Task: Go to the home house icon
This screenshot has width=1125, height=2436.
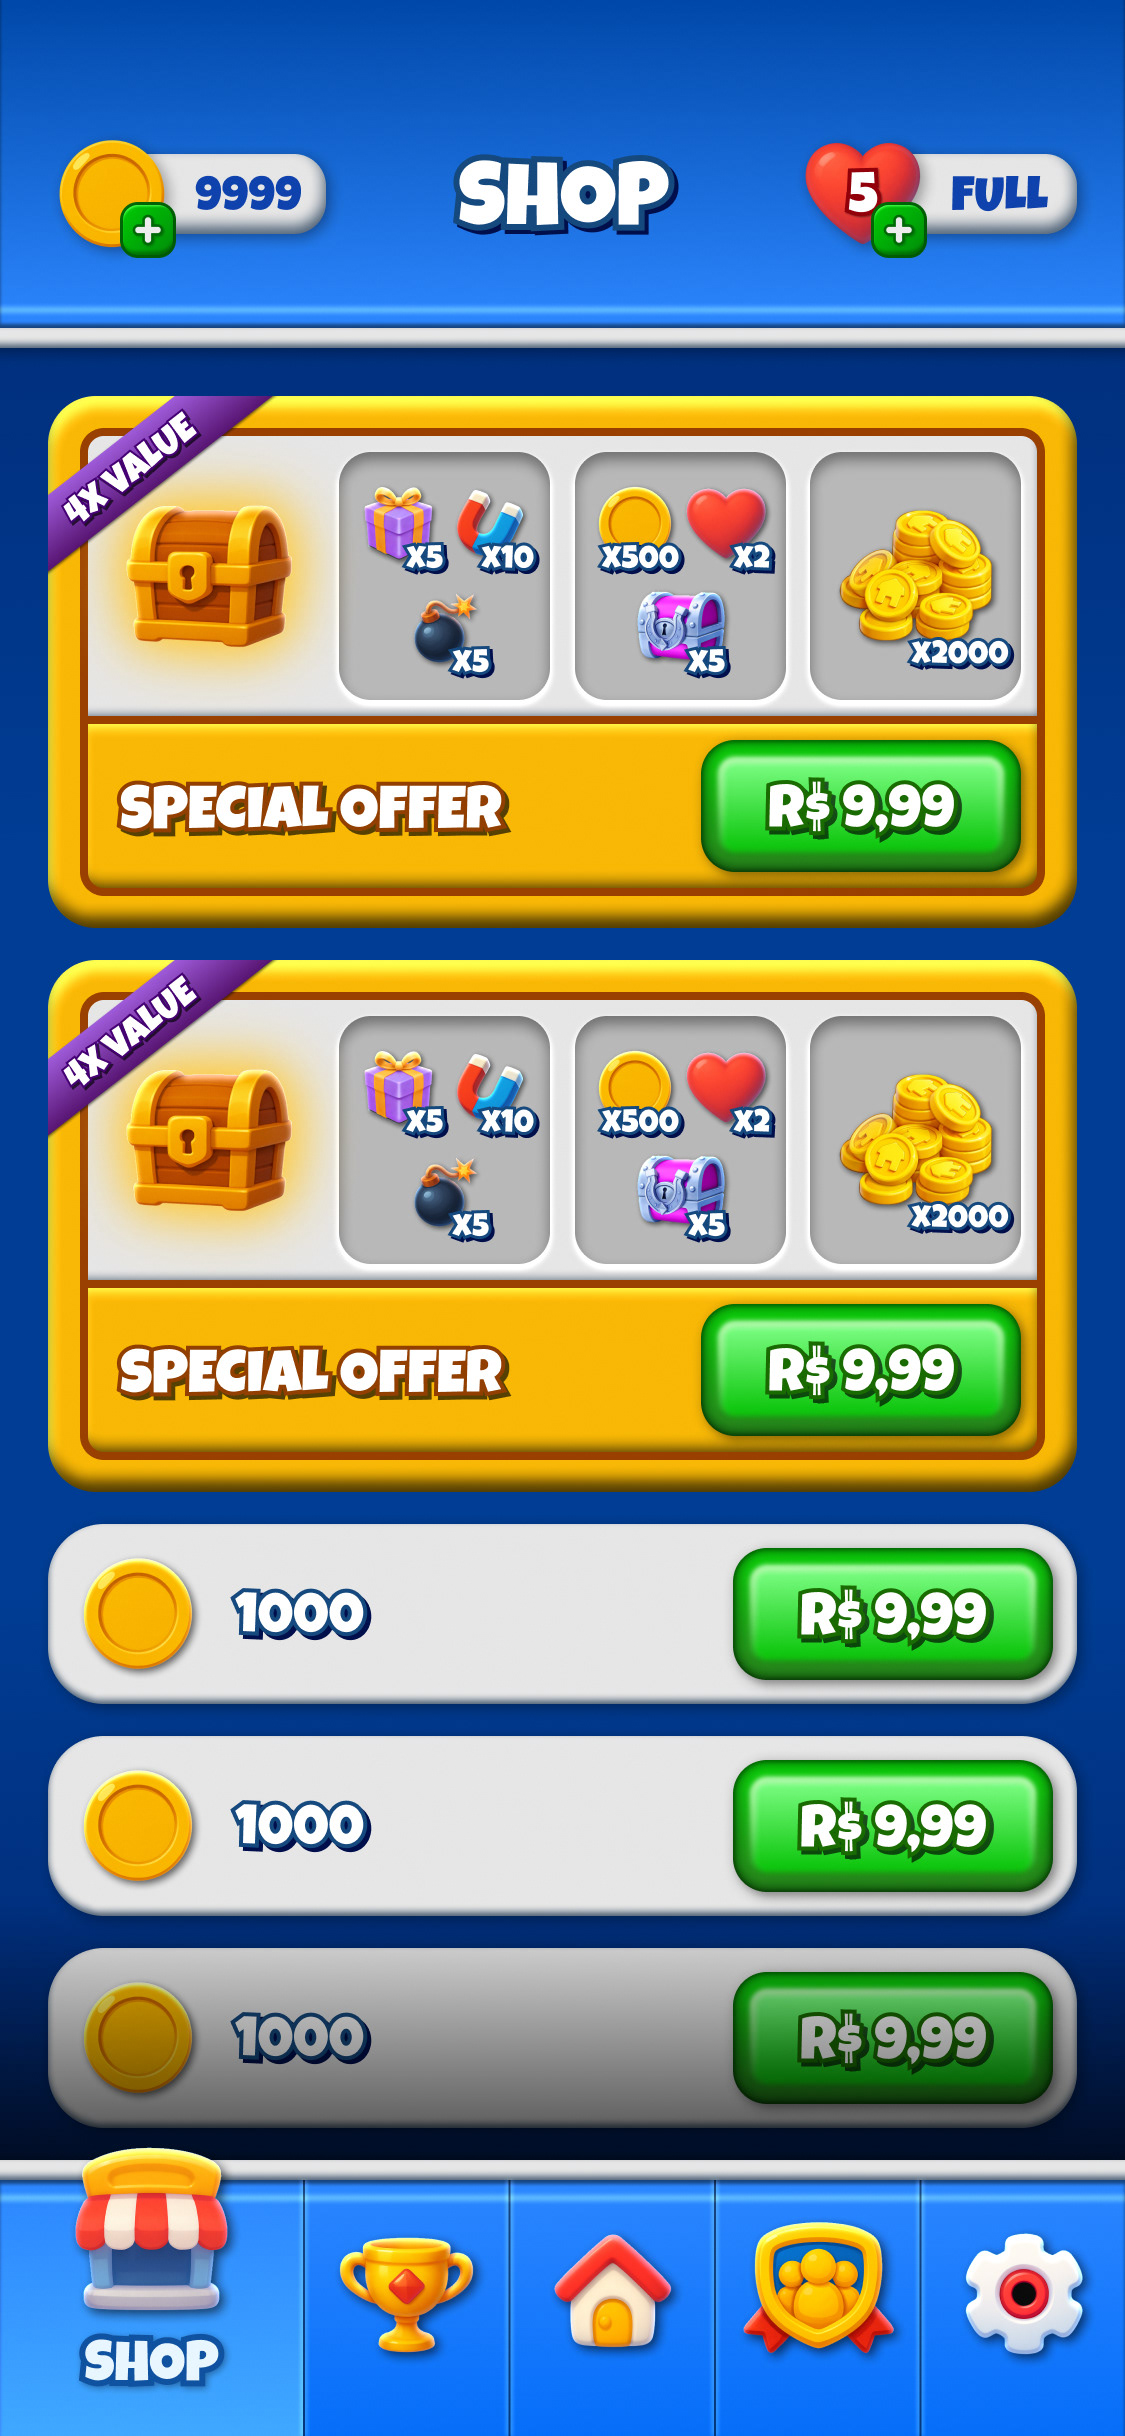Action: (612, 2291)
